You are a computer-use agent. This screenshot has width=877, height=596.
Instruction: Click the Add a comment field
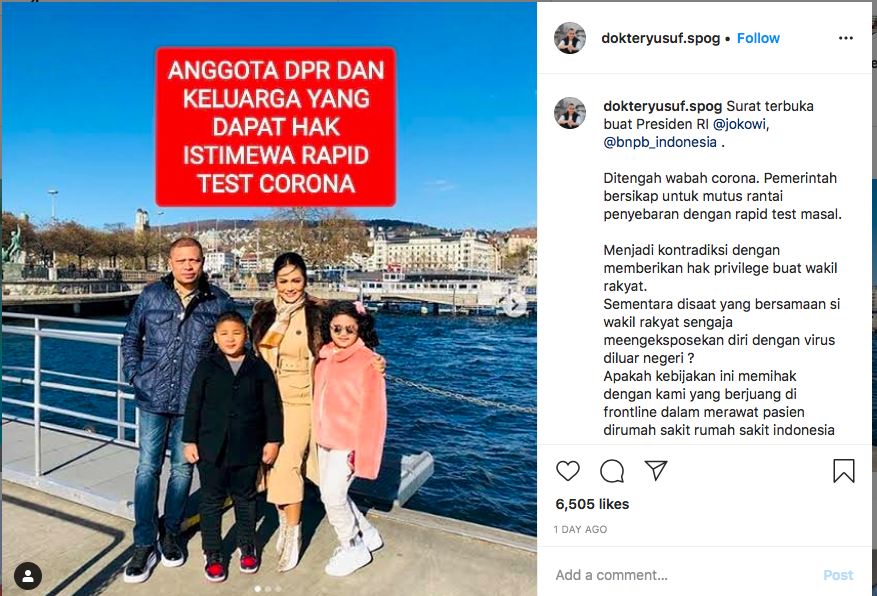click(682, 575)
